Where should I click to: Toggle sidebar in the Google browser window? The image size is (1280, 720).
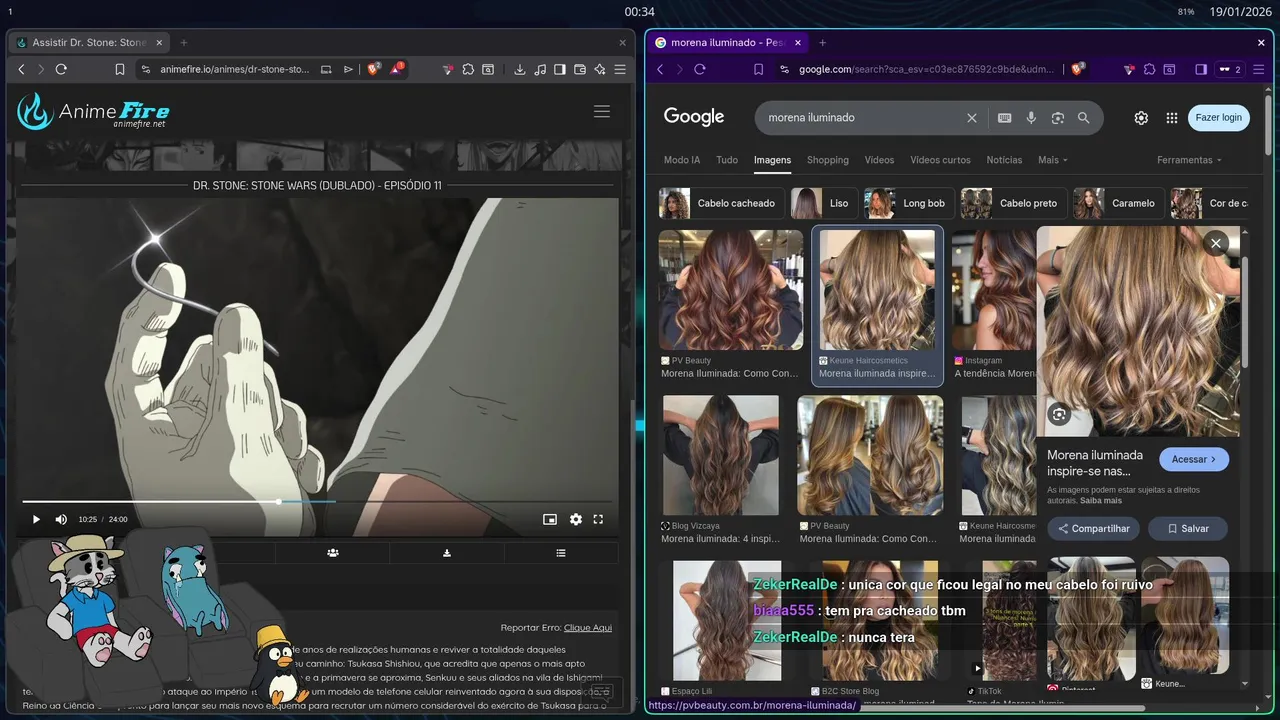pyautogui.click(x=1201, y=69)
